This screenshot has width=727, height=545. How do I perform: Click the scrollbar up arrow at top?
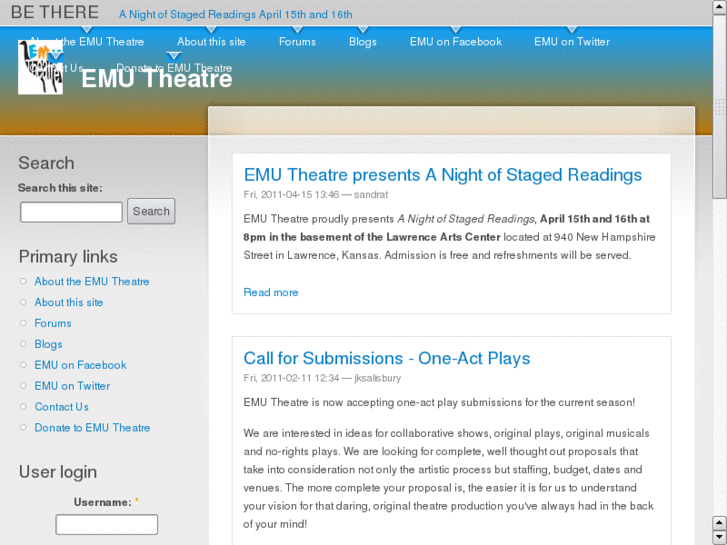tap(720, 7)
